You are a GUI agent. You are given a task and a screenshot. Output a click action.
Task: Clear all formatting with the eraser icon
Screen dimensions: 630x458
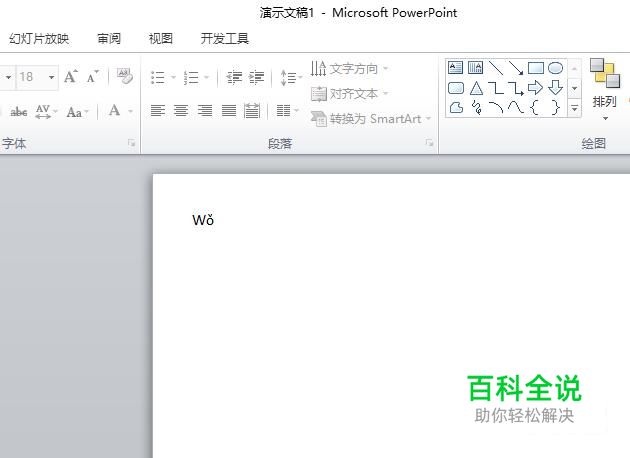coord(125,76)
